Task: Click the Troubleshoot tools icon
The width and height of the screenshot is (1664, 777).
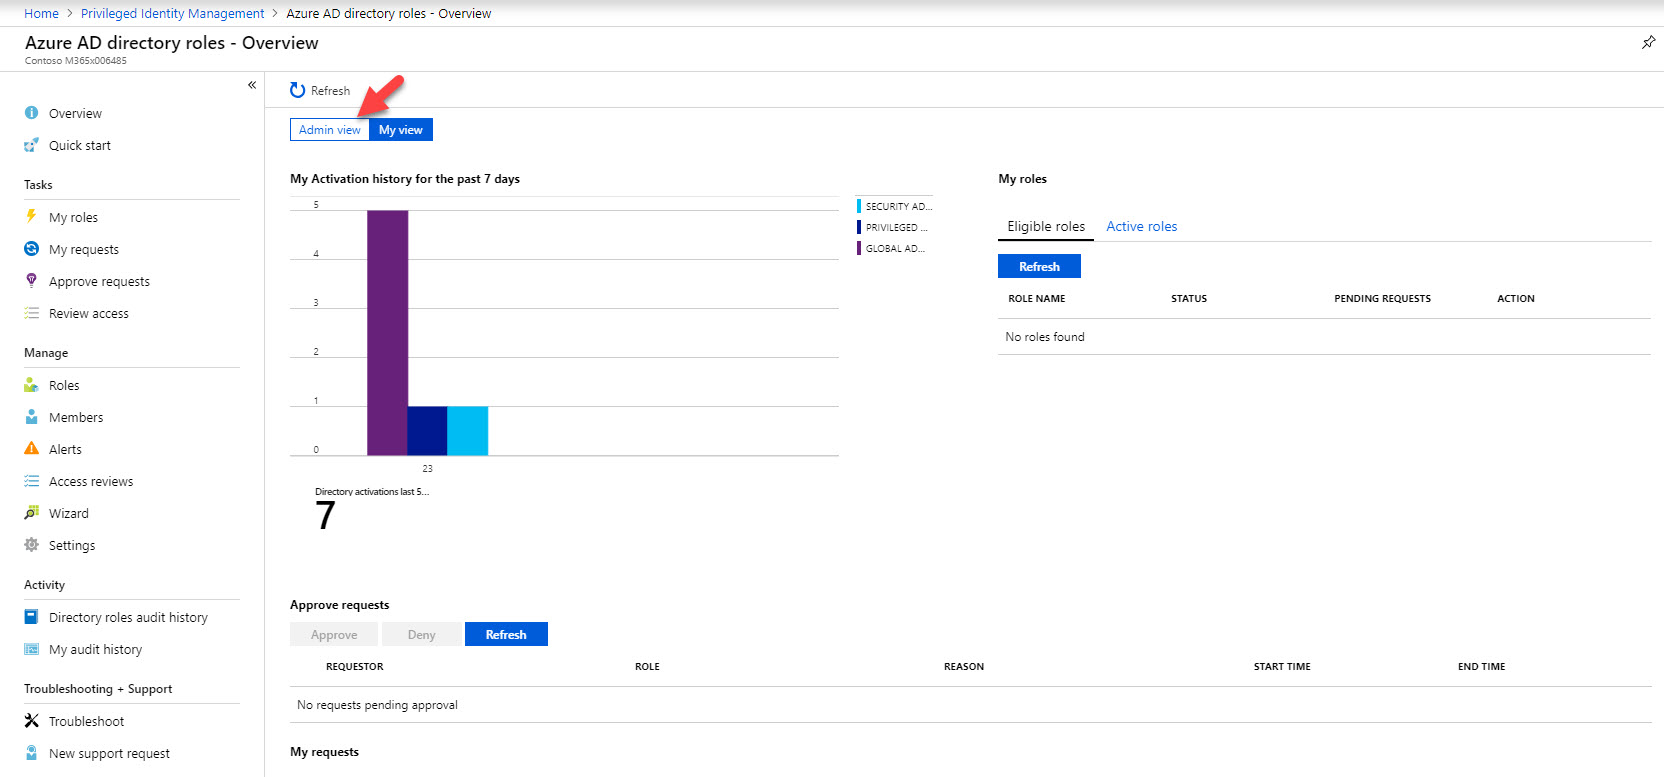Action: click(x=31, y=721)
